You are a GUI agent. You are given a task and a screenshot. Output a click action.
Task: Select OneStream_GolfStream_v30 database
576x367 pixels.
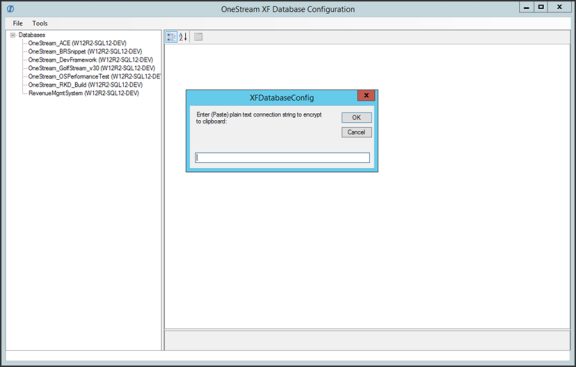point(91,68)
